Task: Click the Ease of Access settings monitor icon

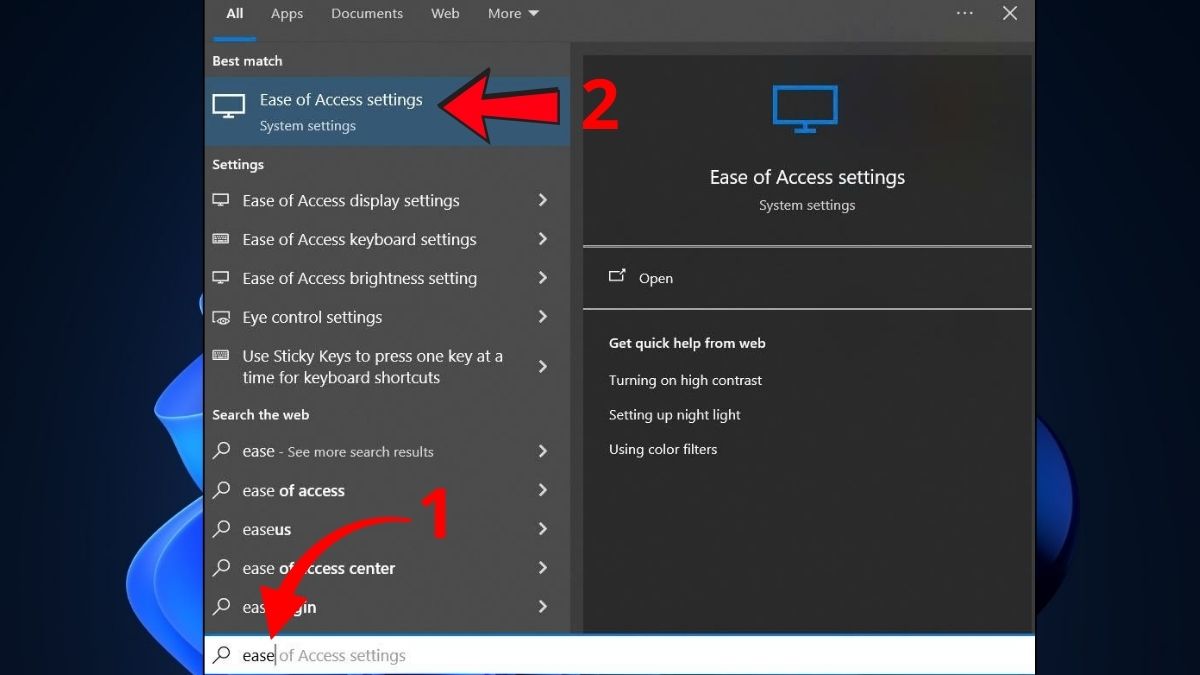Action: [228, 105]
